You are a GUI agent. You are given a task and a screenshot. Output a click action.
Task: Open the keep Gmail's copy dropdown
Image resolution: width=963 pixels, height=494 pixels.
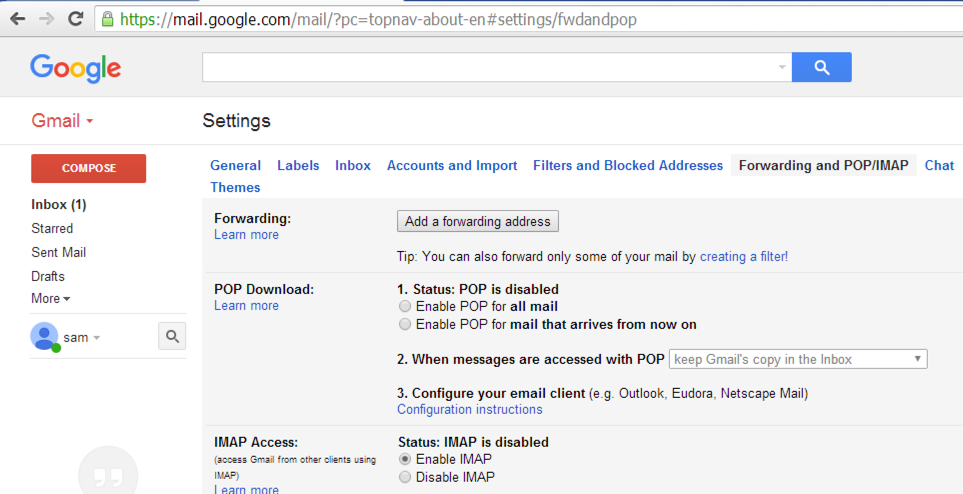click(x=798, y=359)
